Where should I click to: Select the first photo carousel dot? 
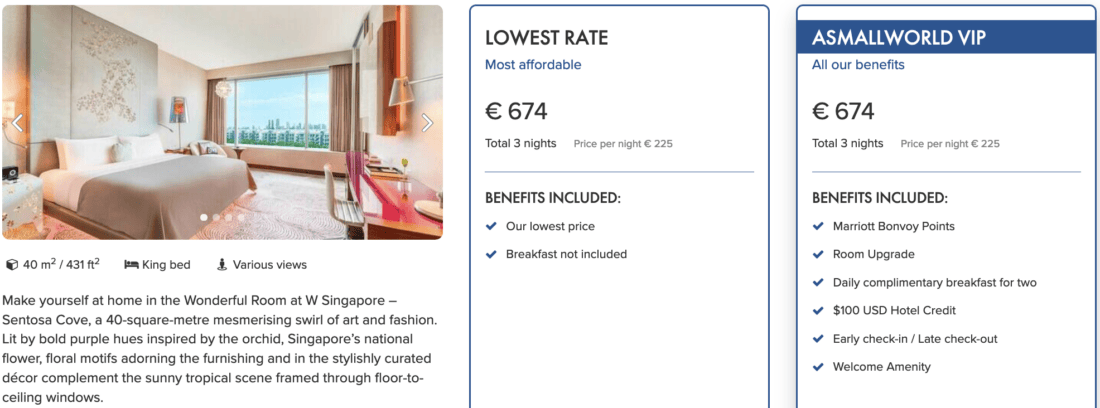(x=204, y=217)
